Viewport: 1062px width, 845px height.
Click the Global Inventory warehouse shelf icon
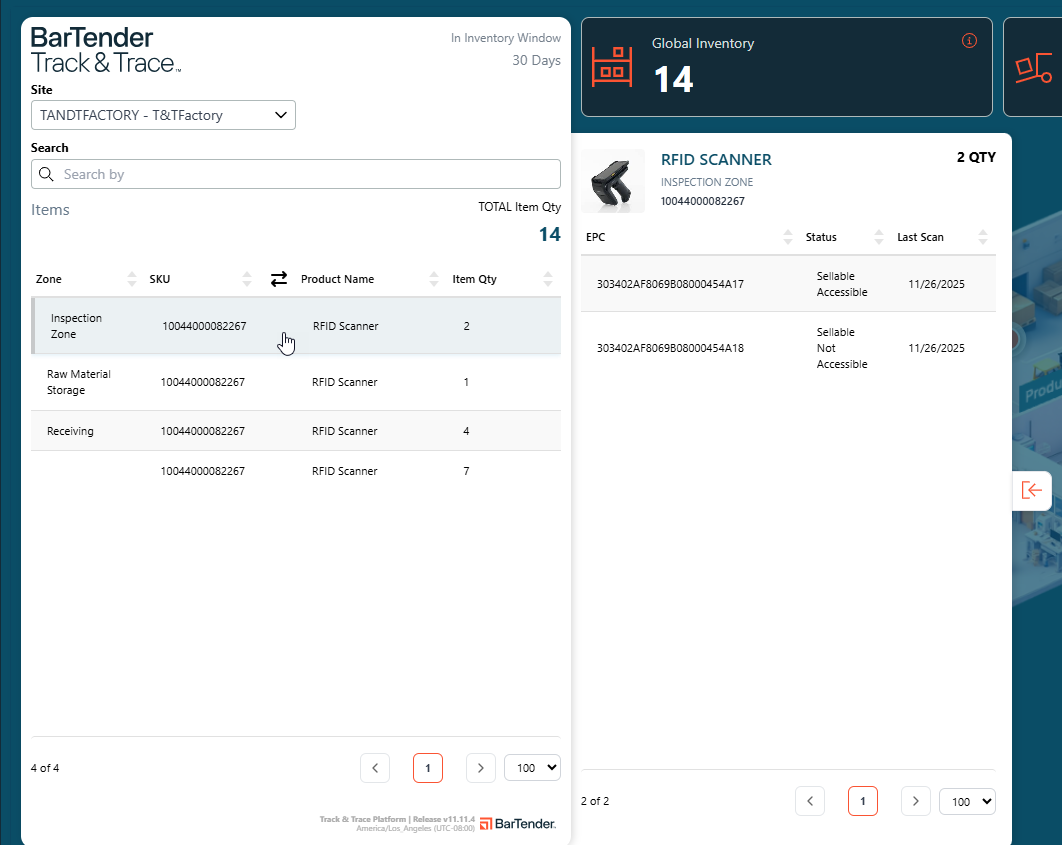click(x=612, y=67)
